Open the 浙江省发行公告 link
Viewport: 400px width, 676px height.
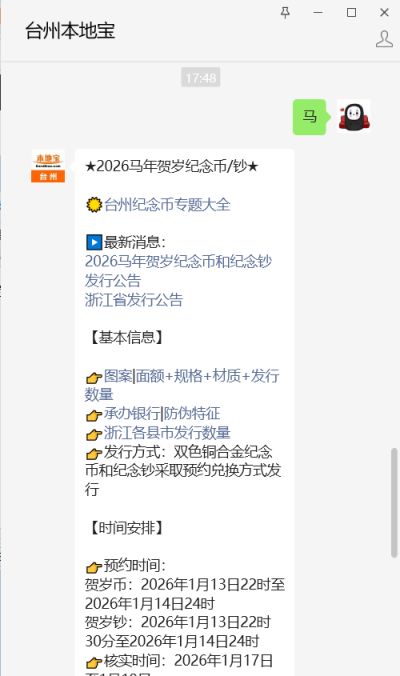pos(134,300)
